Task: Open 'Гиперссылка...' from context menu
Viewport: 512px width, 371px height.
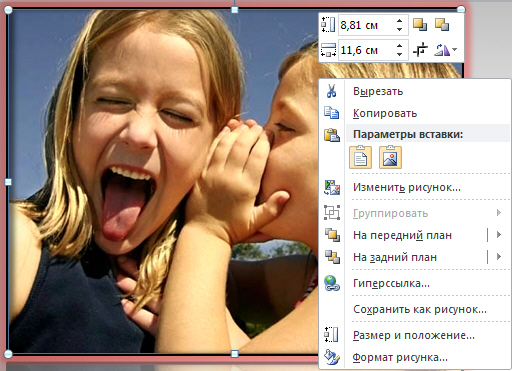Action: [415, 283]
